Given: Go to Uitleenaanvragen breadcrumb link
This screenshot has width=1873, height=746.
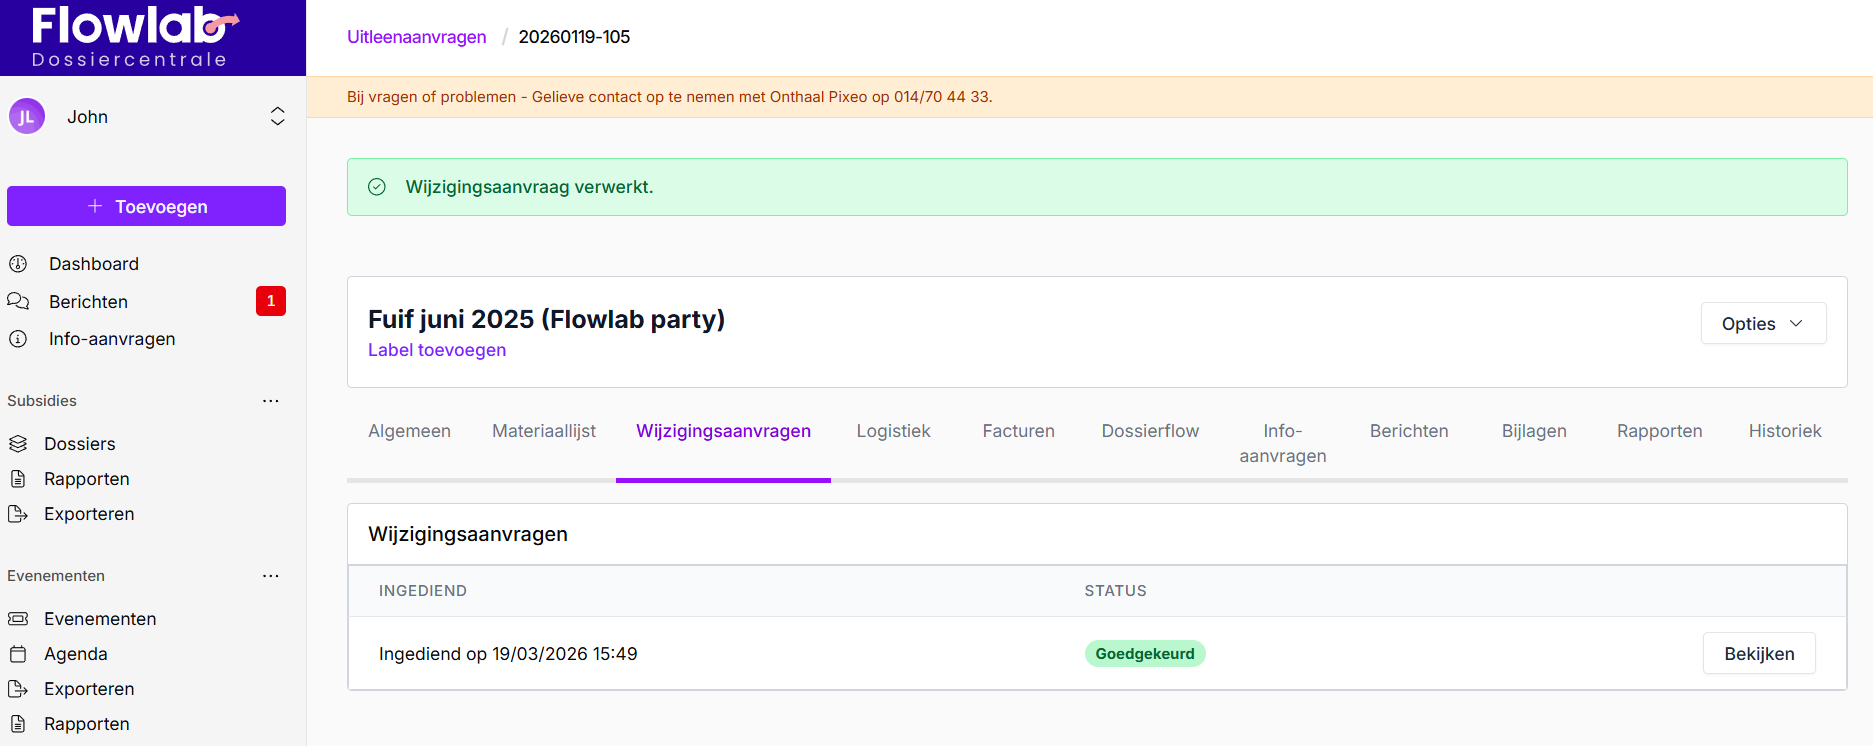Looking at the screenshot, I should pyautogui.click(x=416, y=37).
